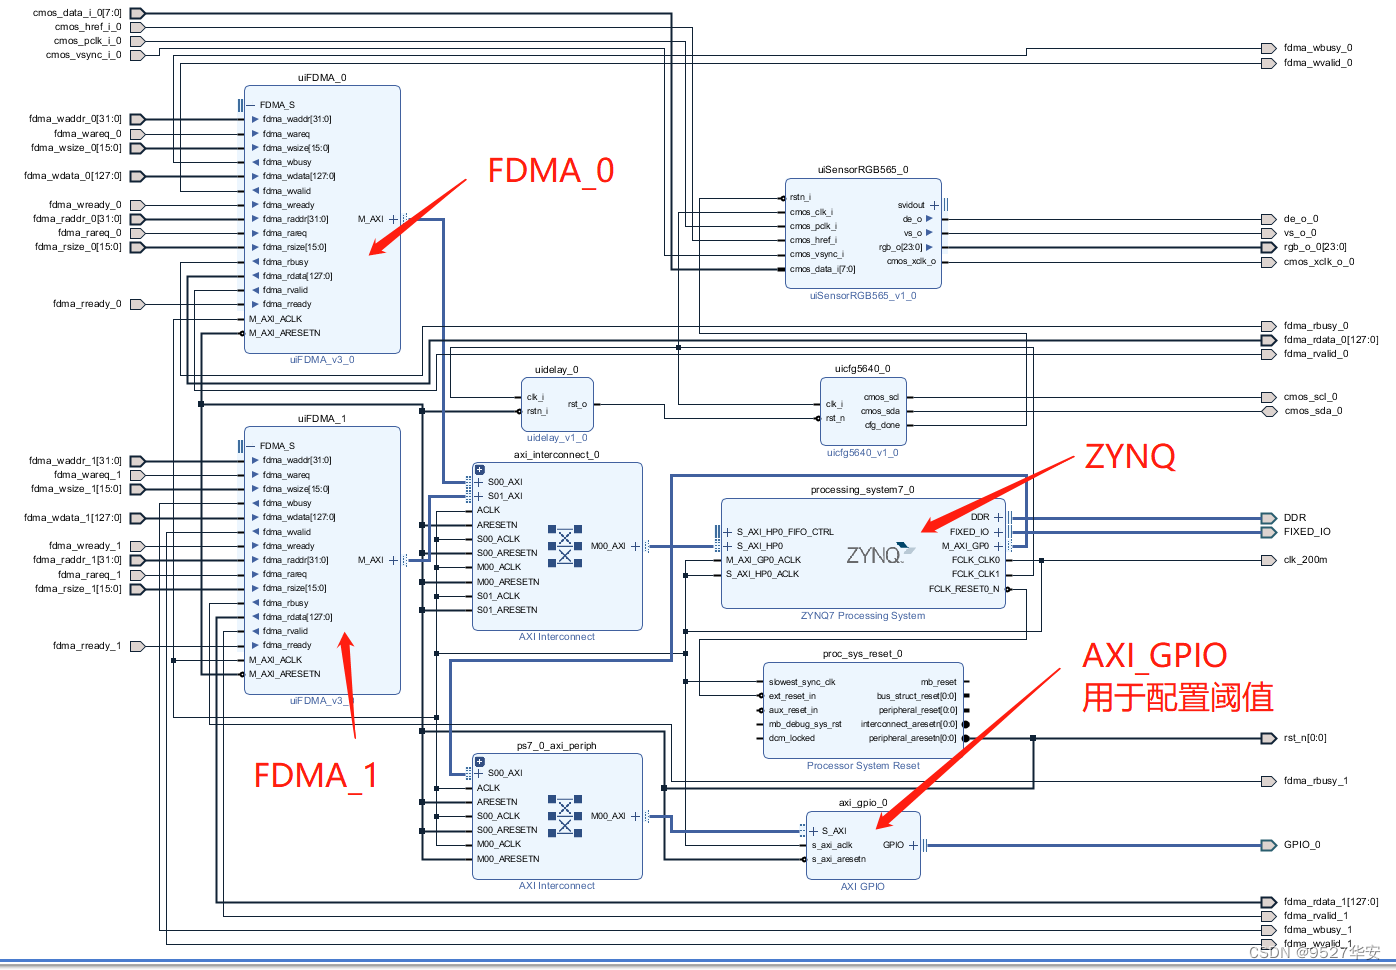
Task: Click the cmos_pclk_i_0 input port symbol
Action: point(138,41)
